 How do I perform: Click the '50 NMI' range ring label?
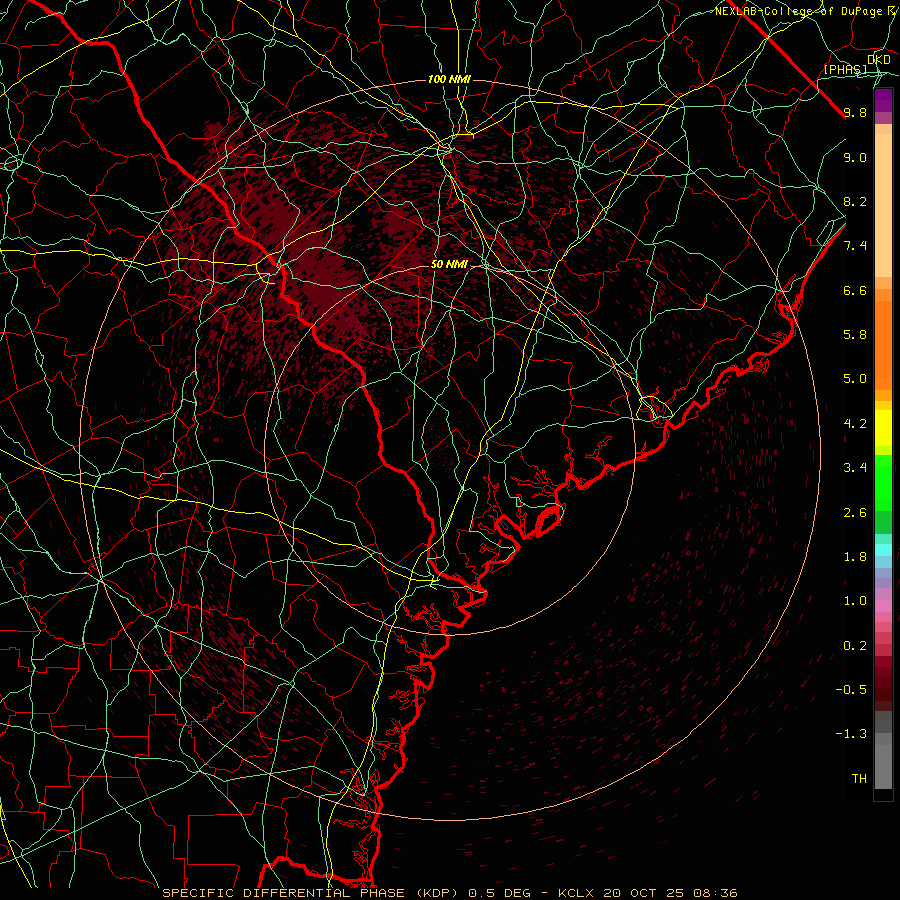click(449, 264)
